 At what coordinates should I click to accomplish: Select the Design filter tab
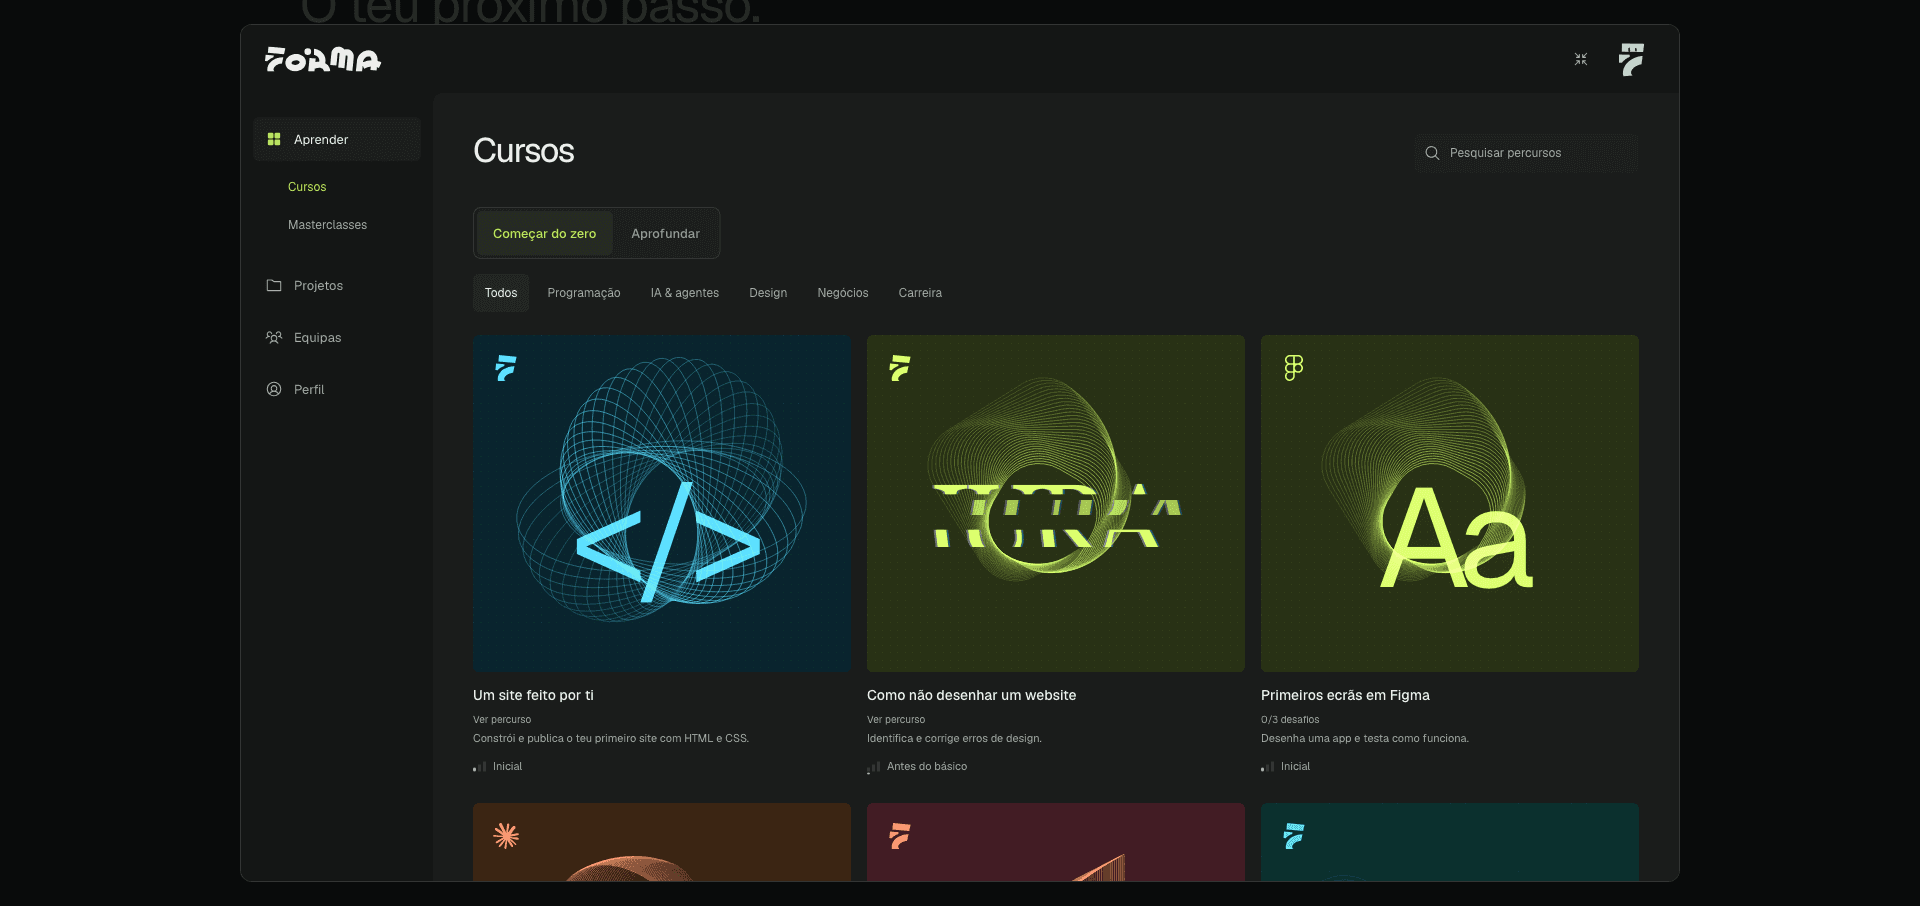pos(768,293)
